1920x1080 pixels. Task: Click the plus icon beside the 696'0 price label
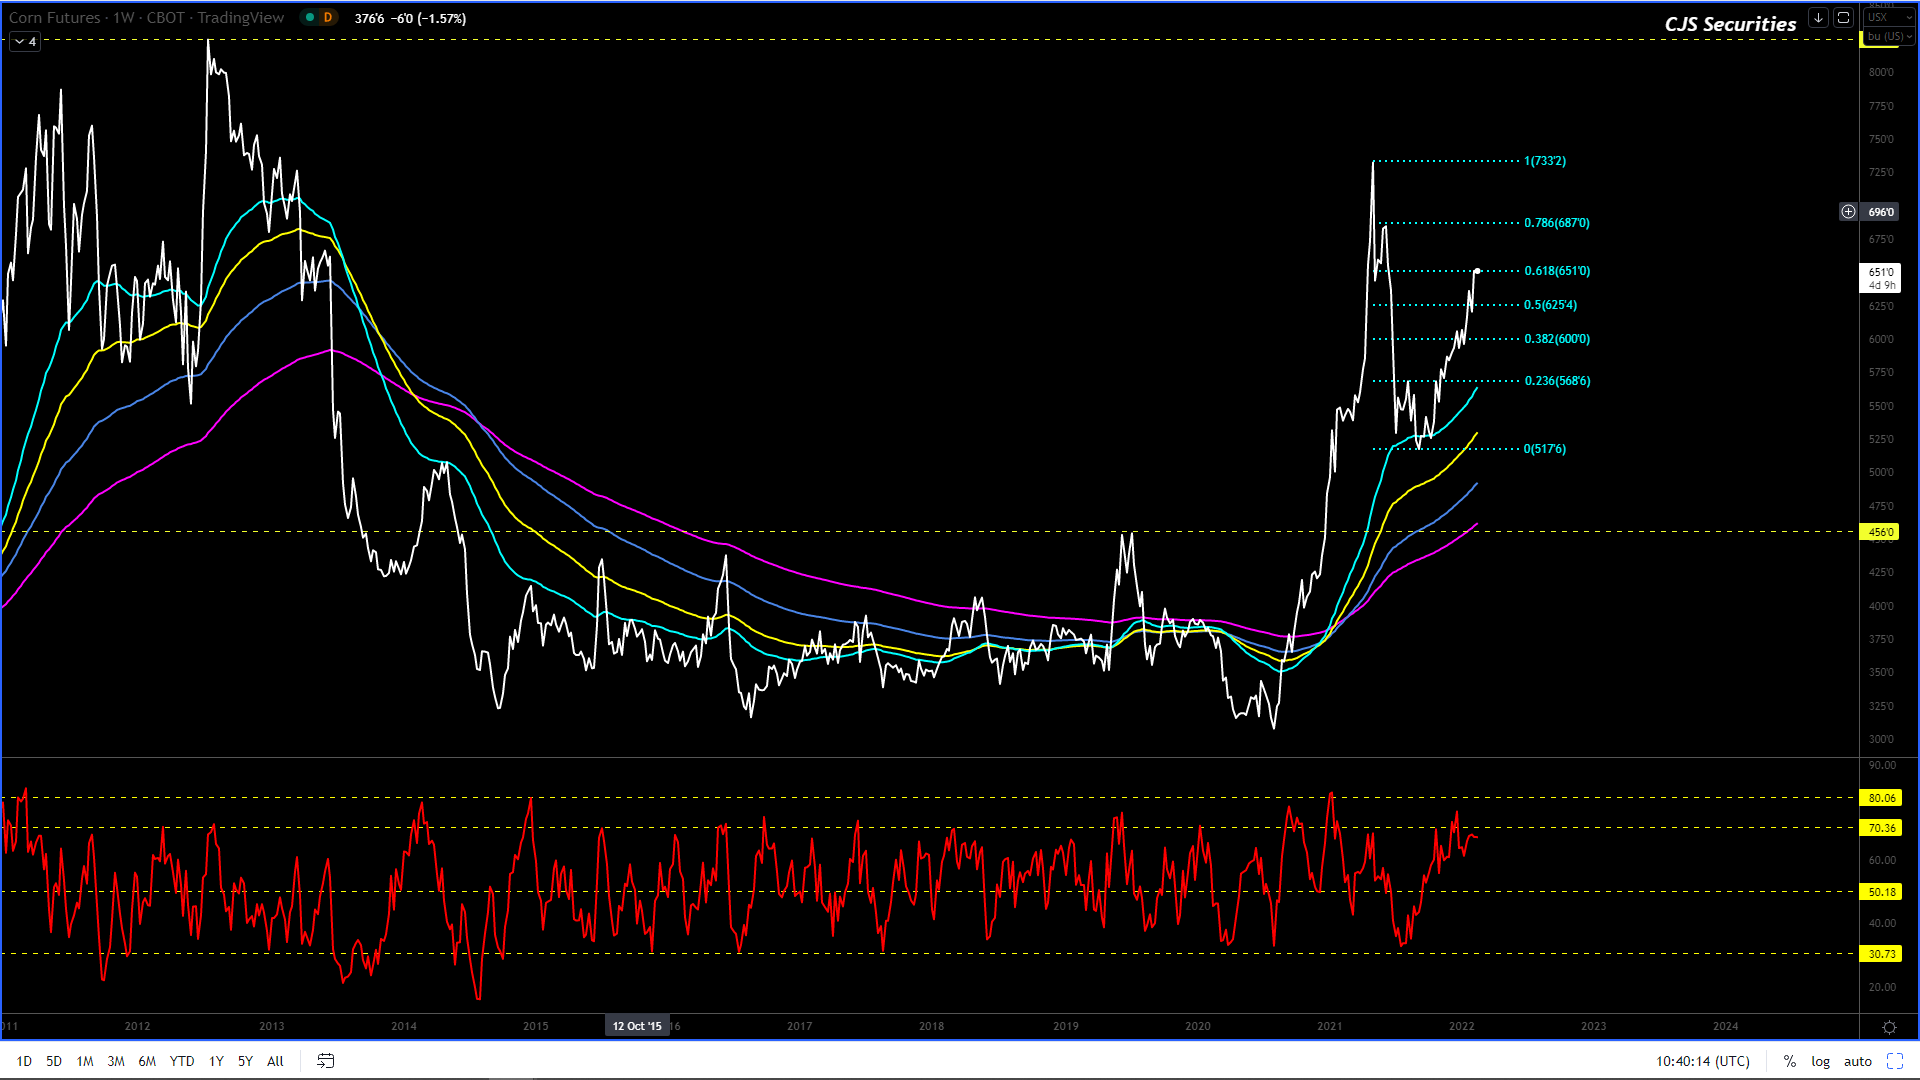[x=1848, y=212]
